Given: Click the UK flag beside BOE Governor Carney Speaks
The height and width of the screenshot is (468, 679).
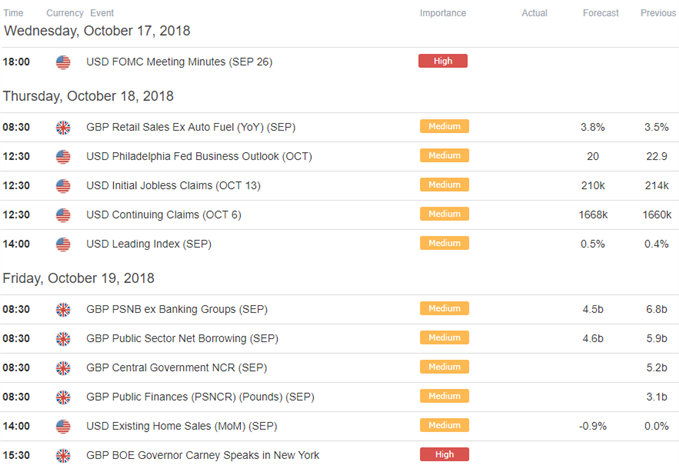Looking at the screenshot, I should 63,456.
